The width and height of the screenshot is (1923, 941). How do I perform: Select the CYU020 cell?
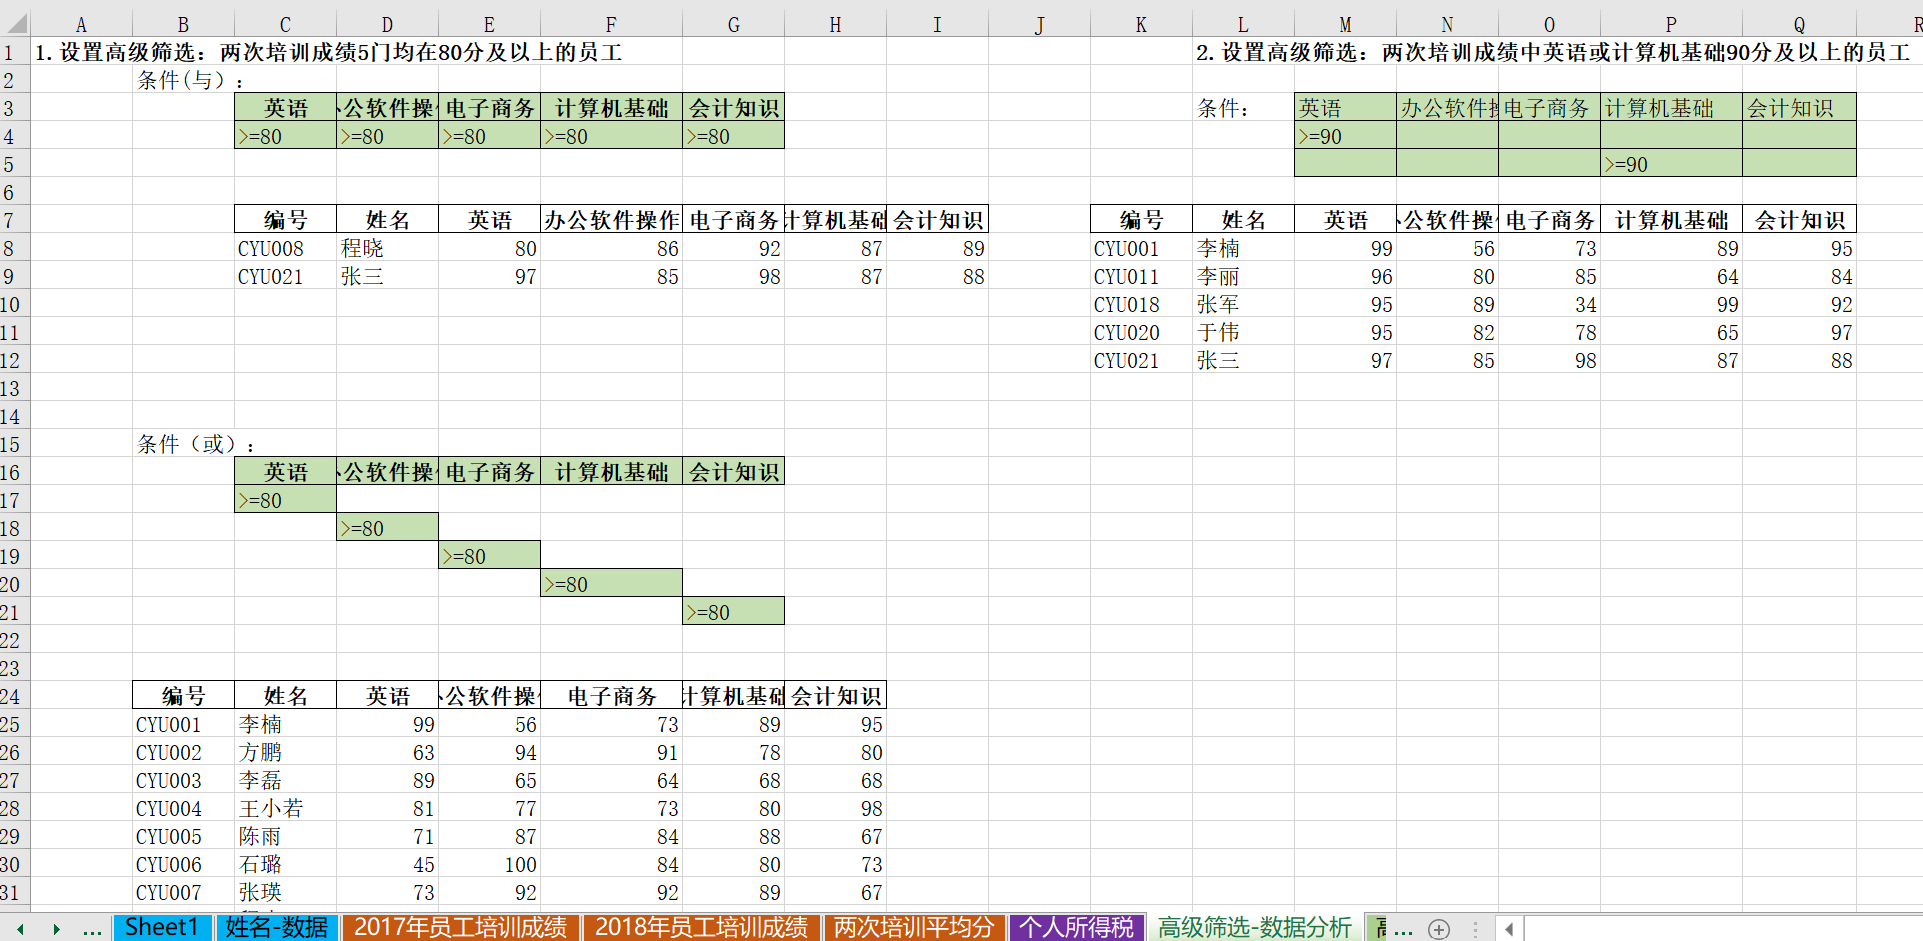1141,332
